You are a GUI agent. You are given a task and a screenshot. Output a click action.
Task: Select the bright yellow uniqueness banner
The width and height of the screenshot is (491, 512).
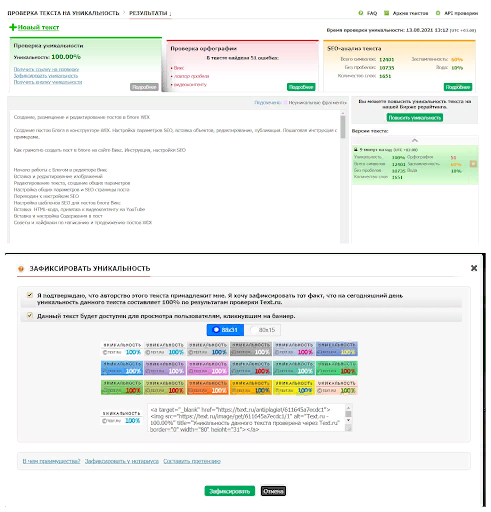[294, 387]
